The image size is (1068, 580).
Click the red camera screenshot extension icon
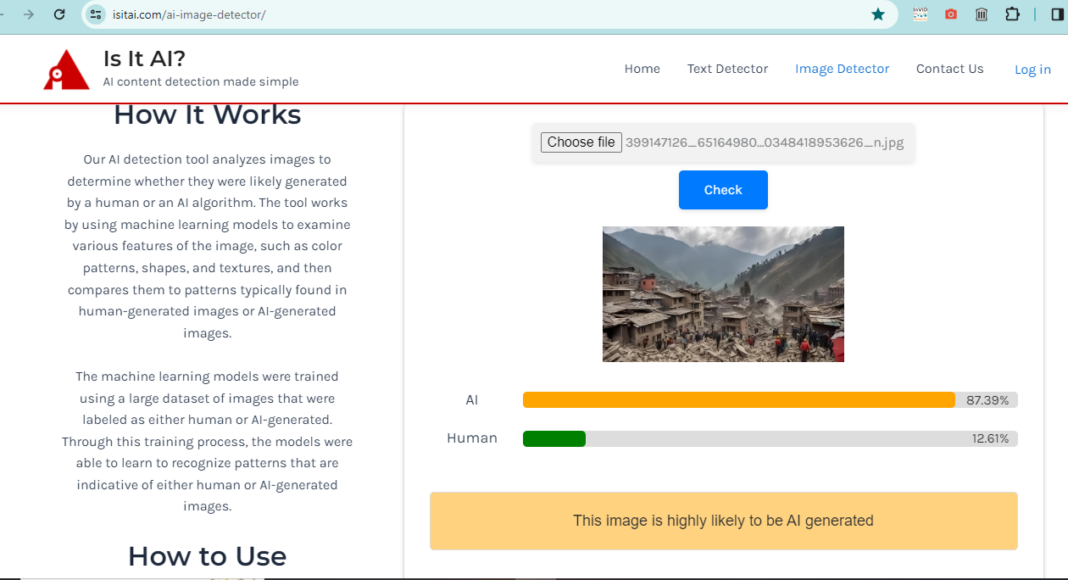point(950,14)
